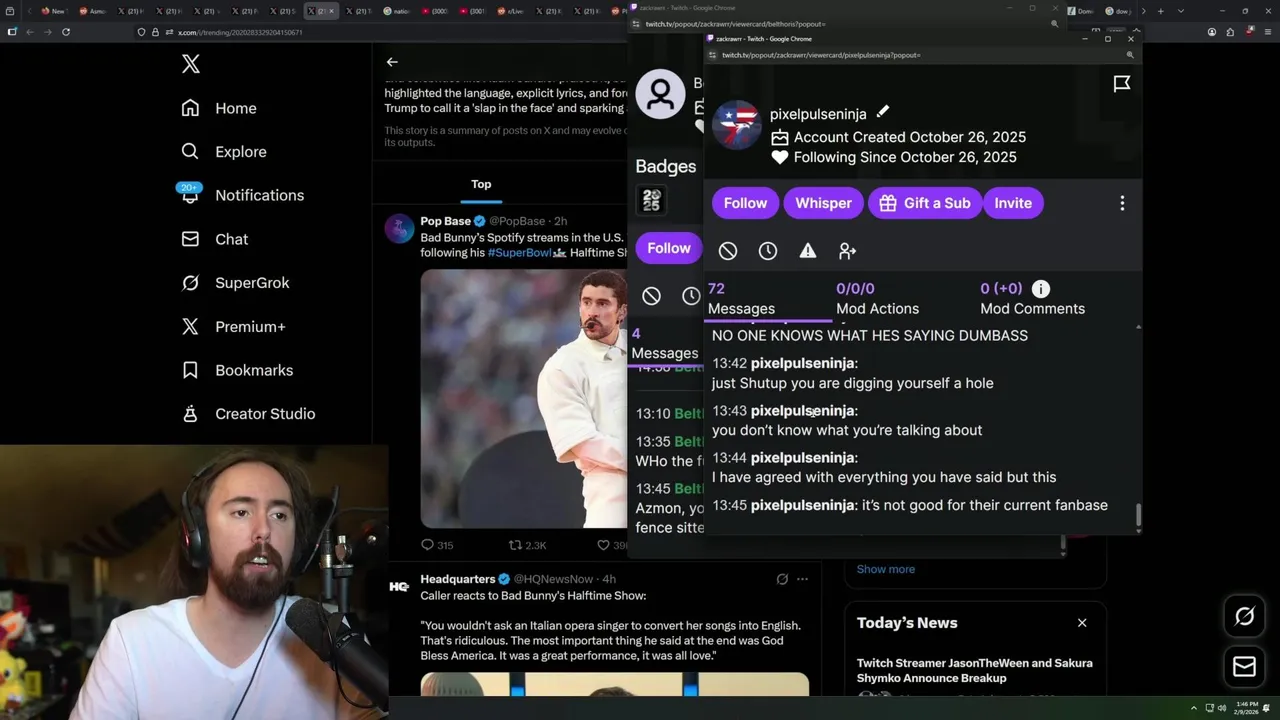Show hidden system tray icons chevron

[1193, 708]
